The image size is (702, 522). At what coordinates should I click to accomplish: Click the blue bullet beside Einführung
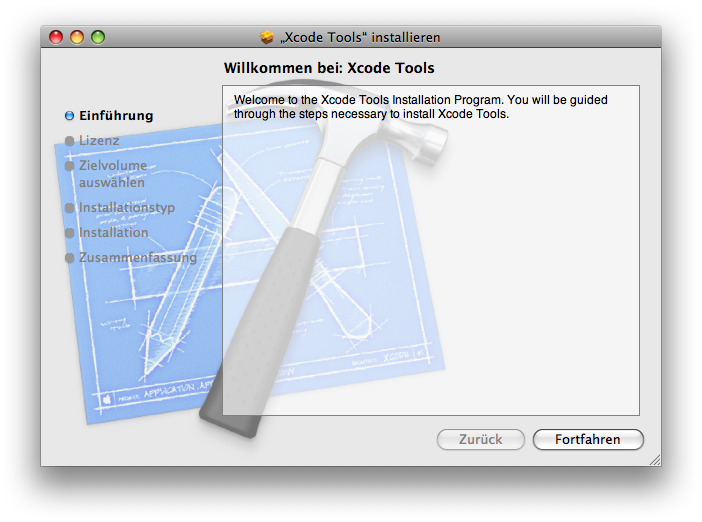pyautogui.click(x=69, y=116)
